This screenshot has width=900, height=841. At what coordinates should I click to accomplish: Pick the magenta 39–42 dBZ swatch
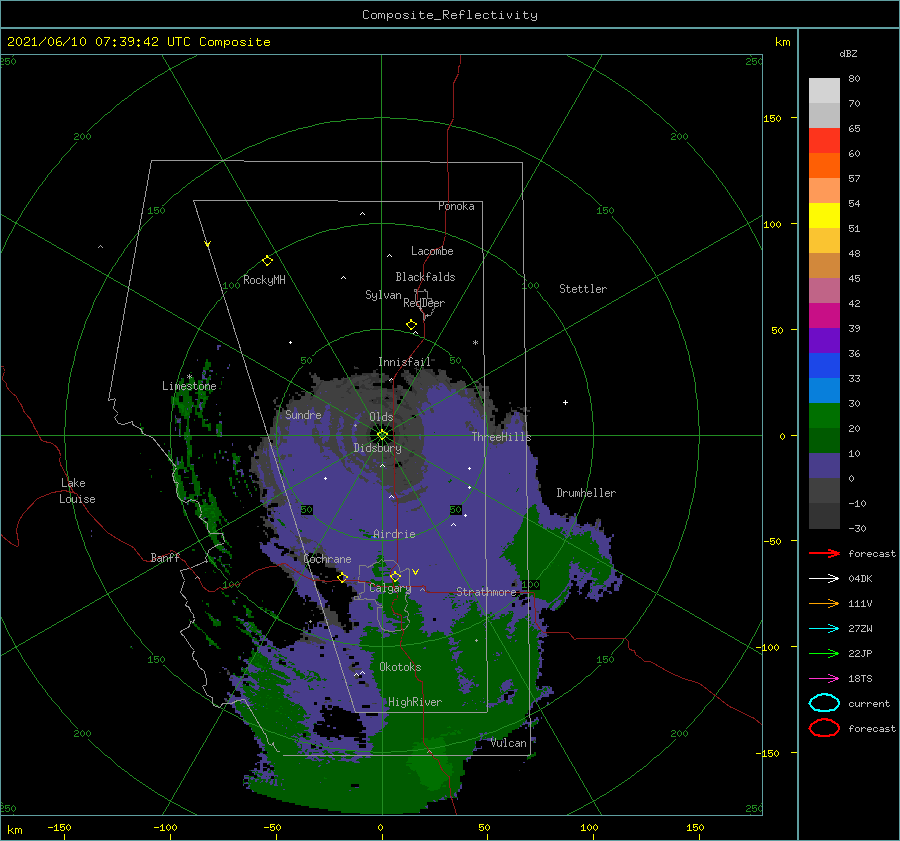(x=824, y=315)
